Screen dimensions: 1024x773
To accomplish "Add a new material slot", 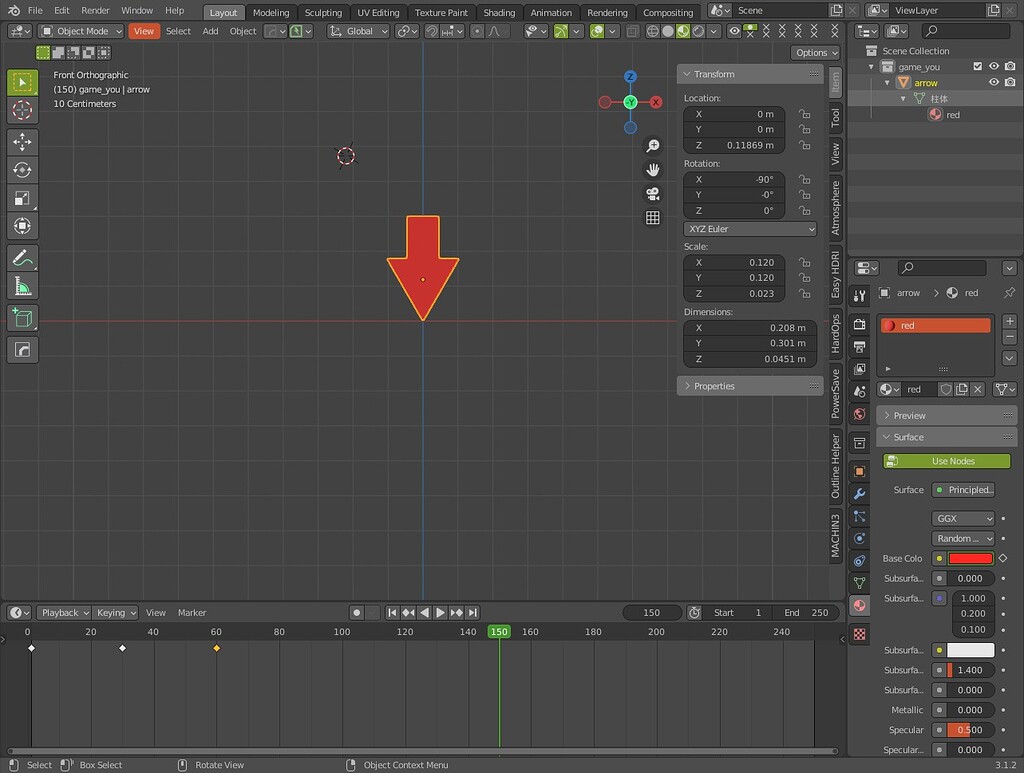I will point(1010,321).
